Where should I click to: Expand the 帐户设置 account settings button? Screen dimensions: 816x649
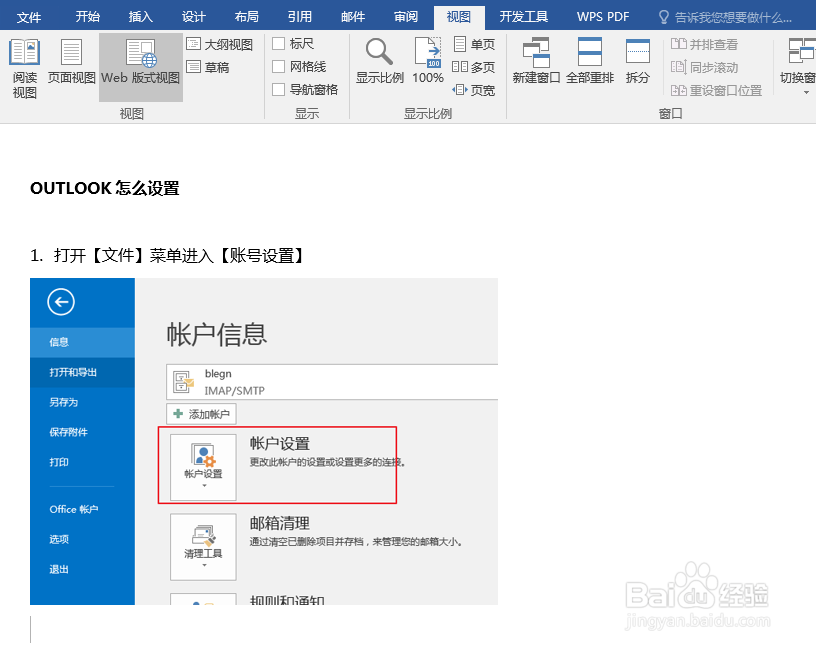(203, 467)
